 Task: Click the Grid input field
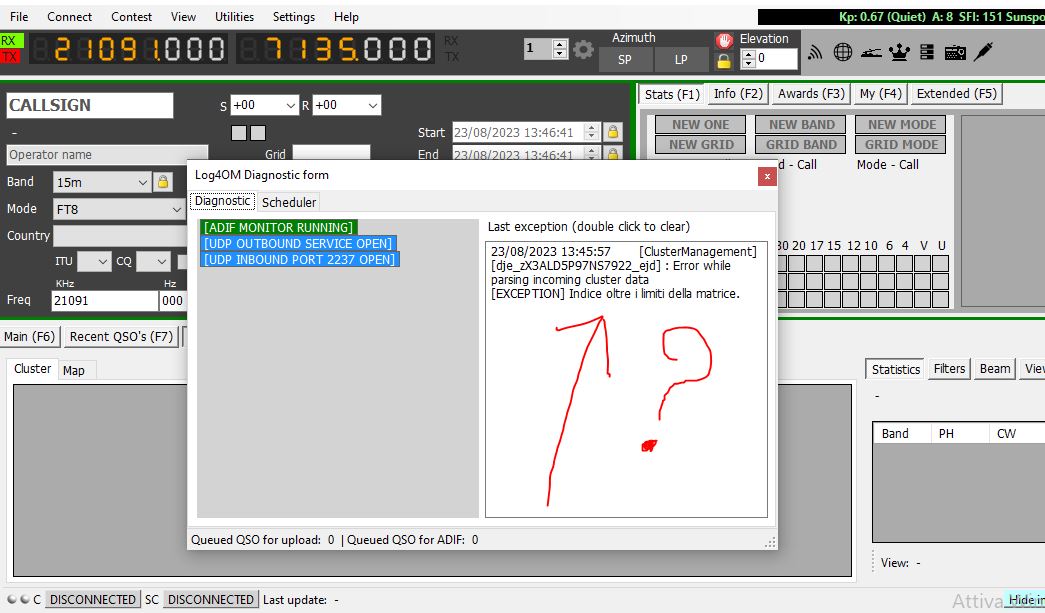point(331,153)
